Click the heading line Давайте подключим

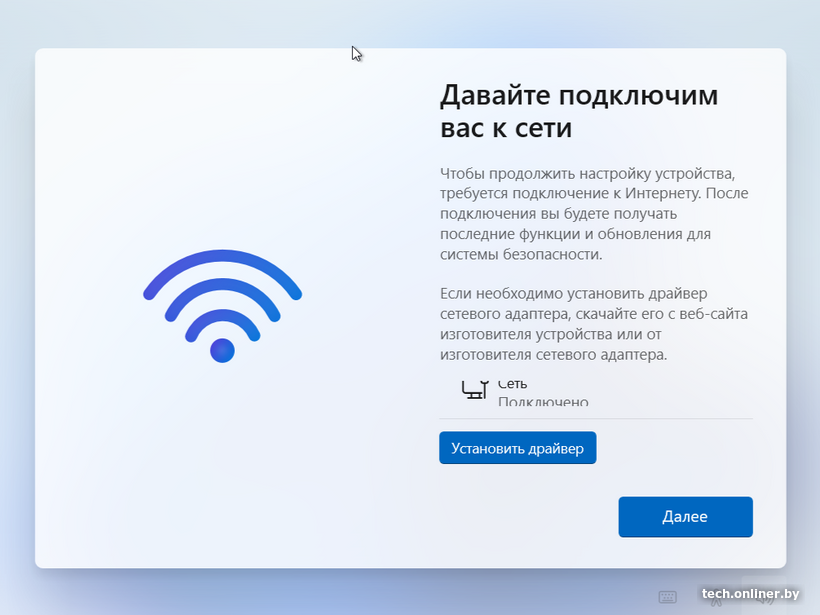pyautogui.click(x=579, y=95)
